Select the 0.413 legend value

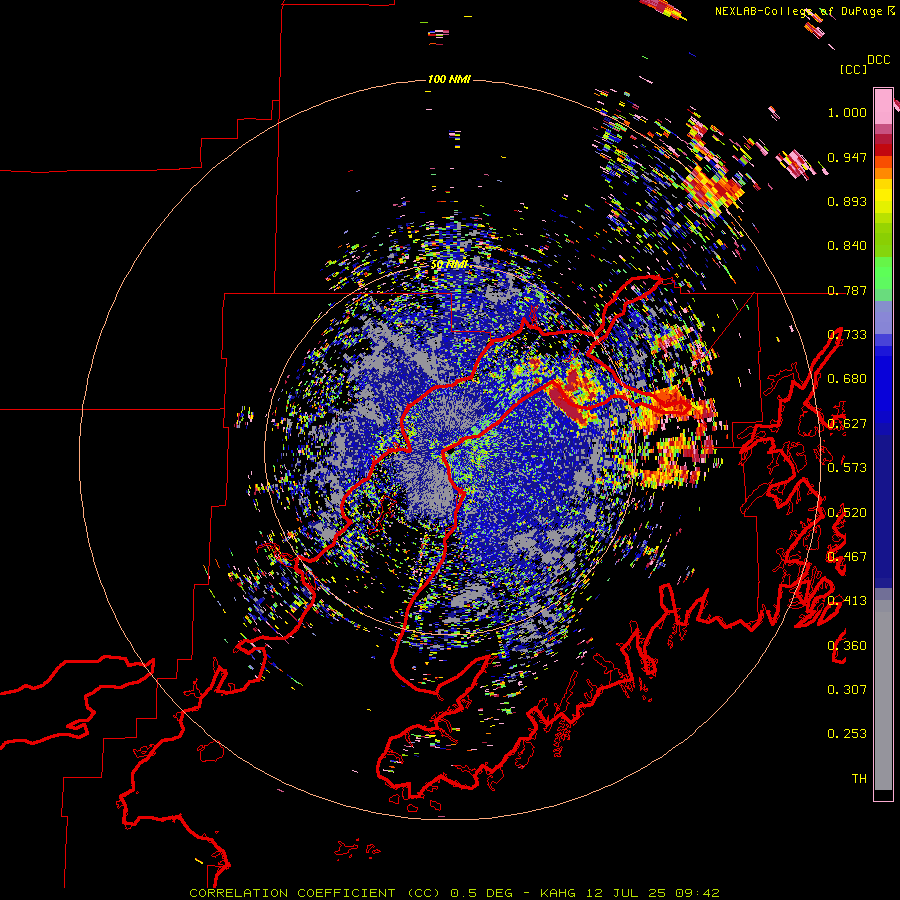pyautogui.click(x=847, y=601)
